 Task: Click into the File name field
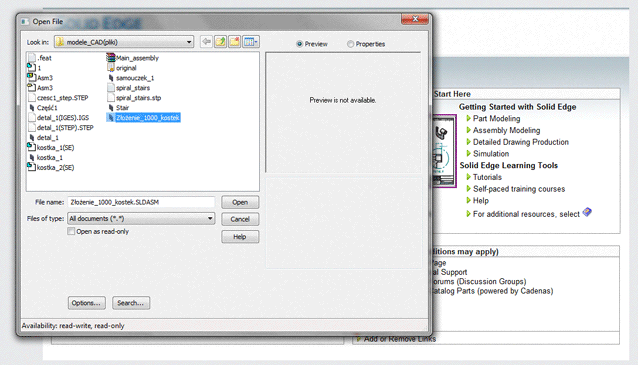coord(141,202)
